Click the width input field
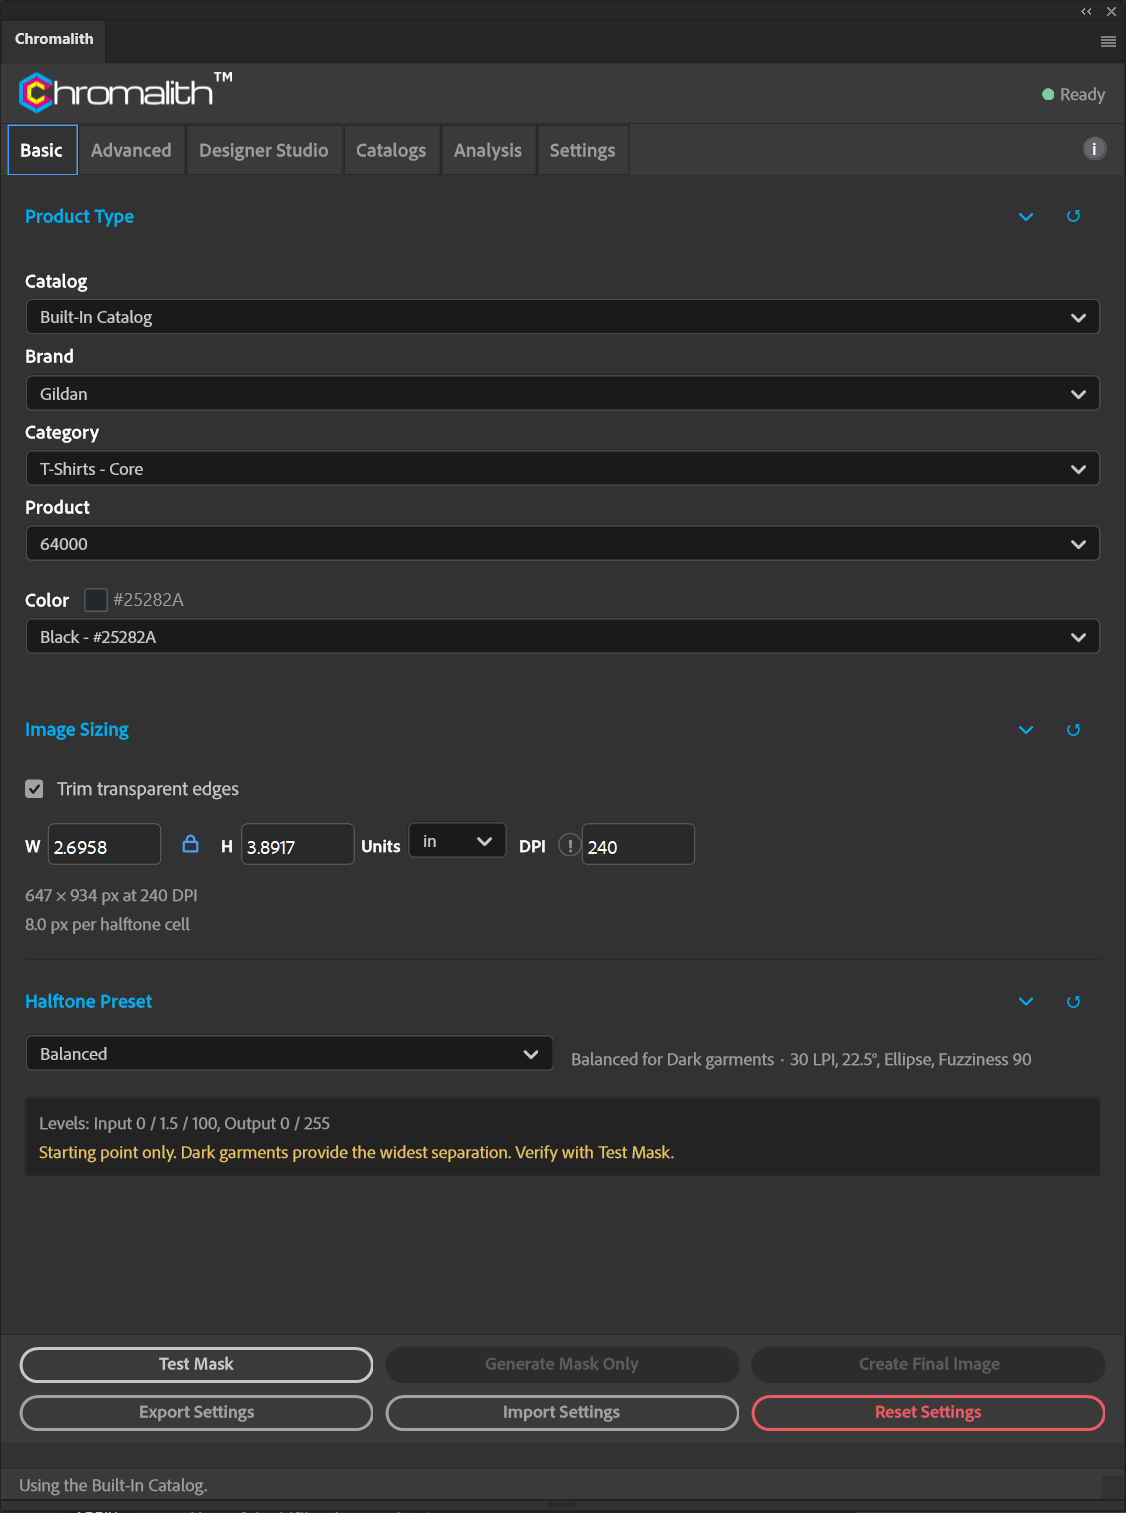The image size is (1126, 1513). pos(104,846)
